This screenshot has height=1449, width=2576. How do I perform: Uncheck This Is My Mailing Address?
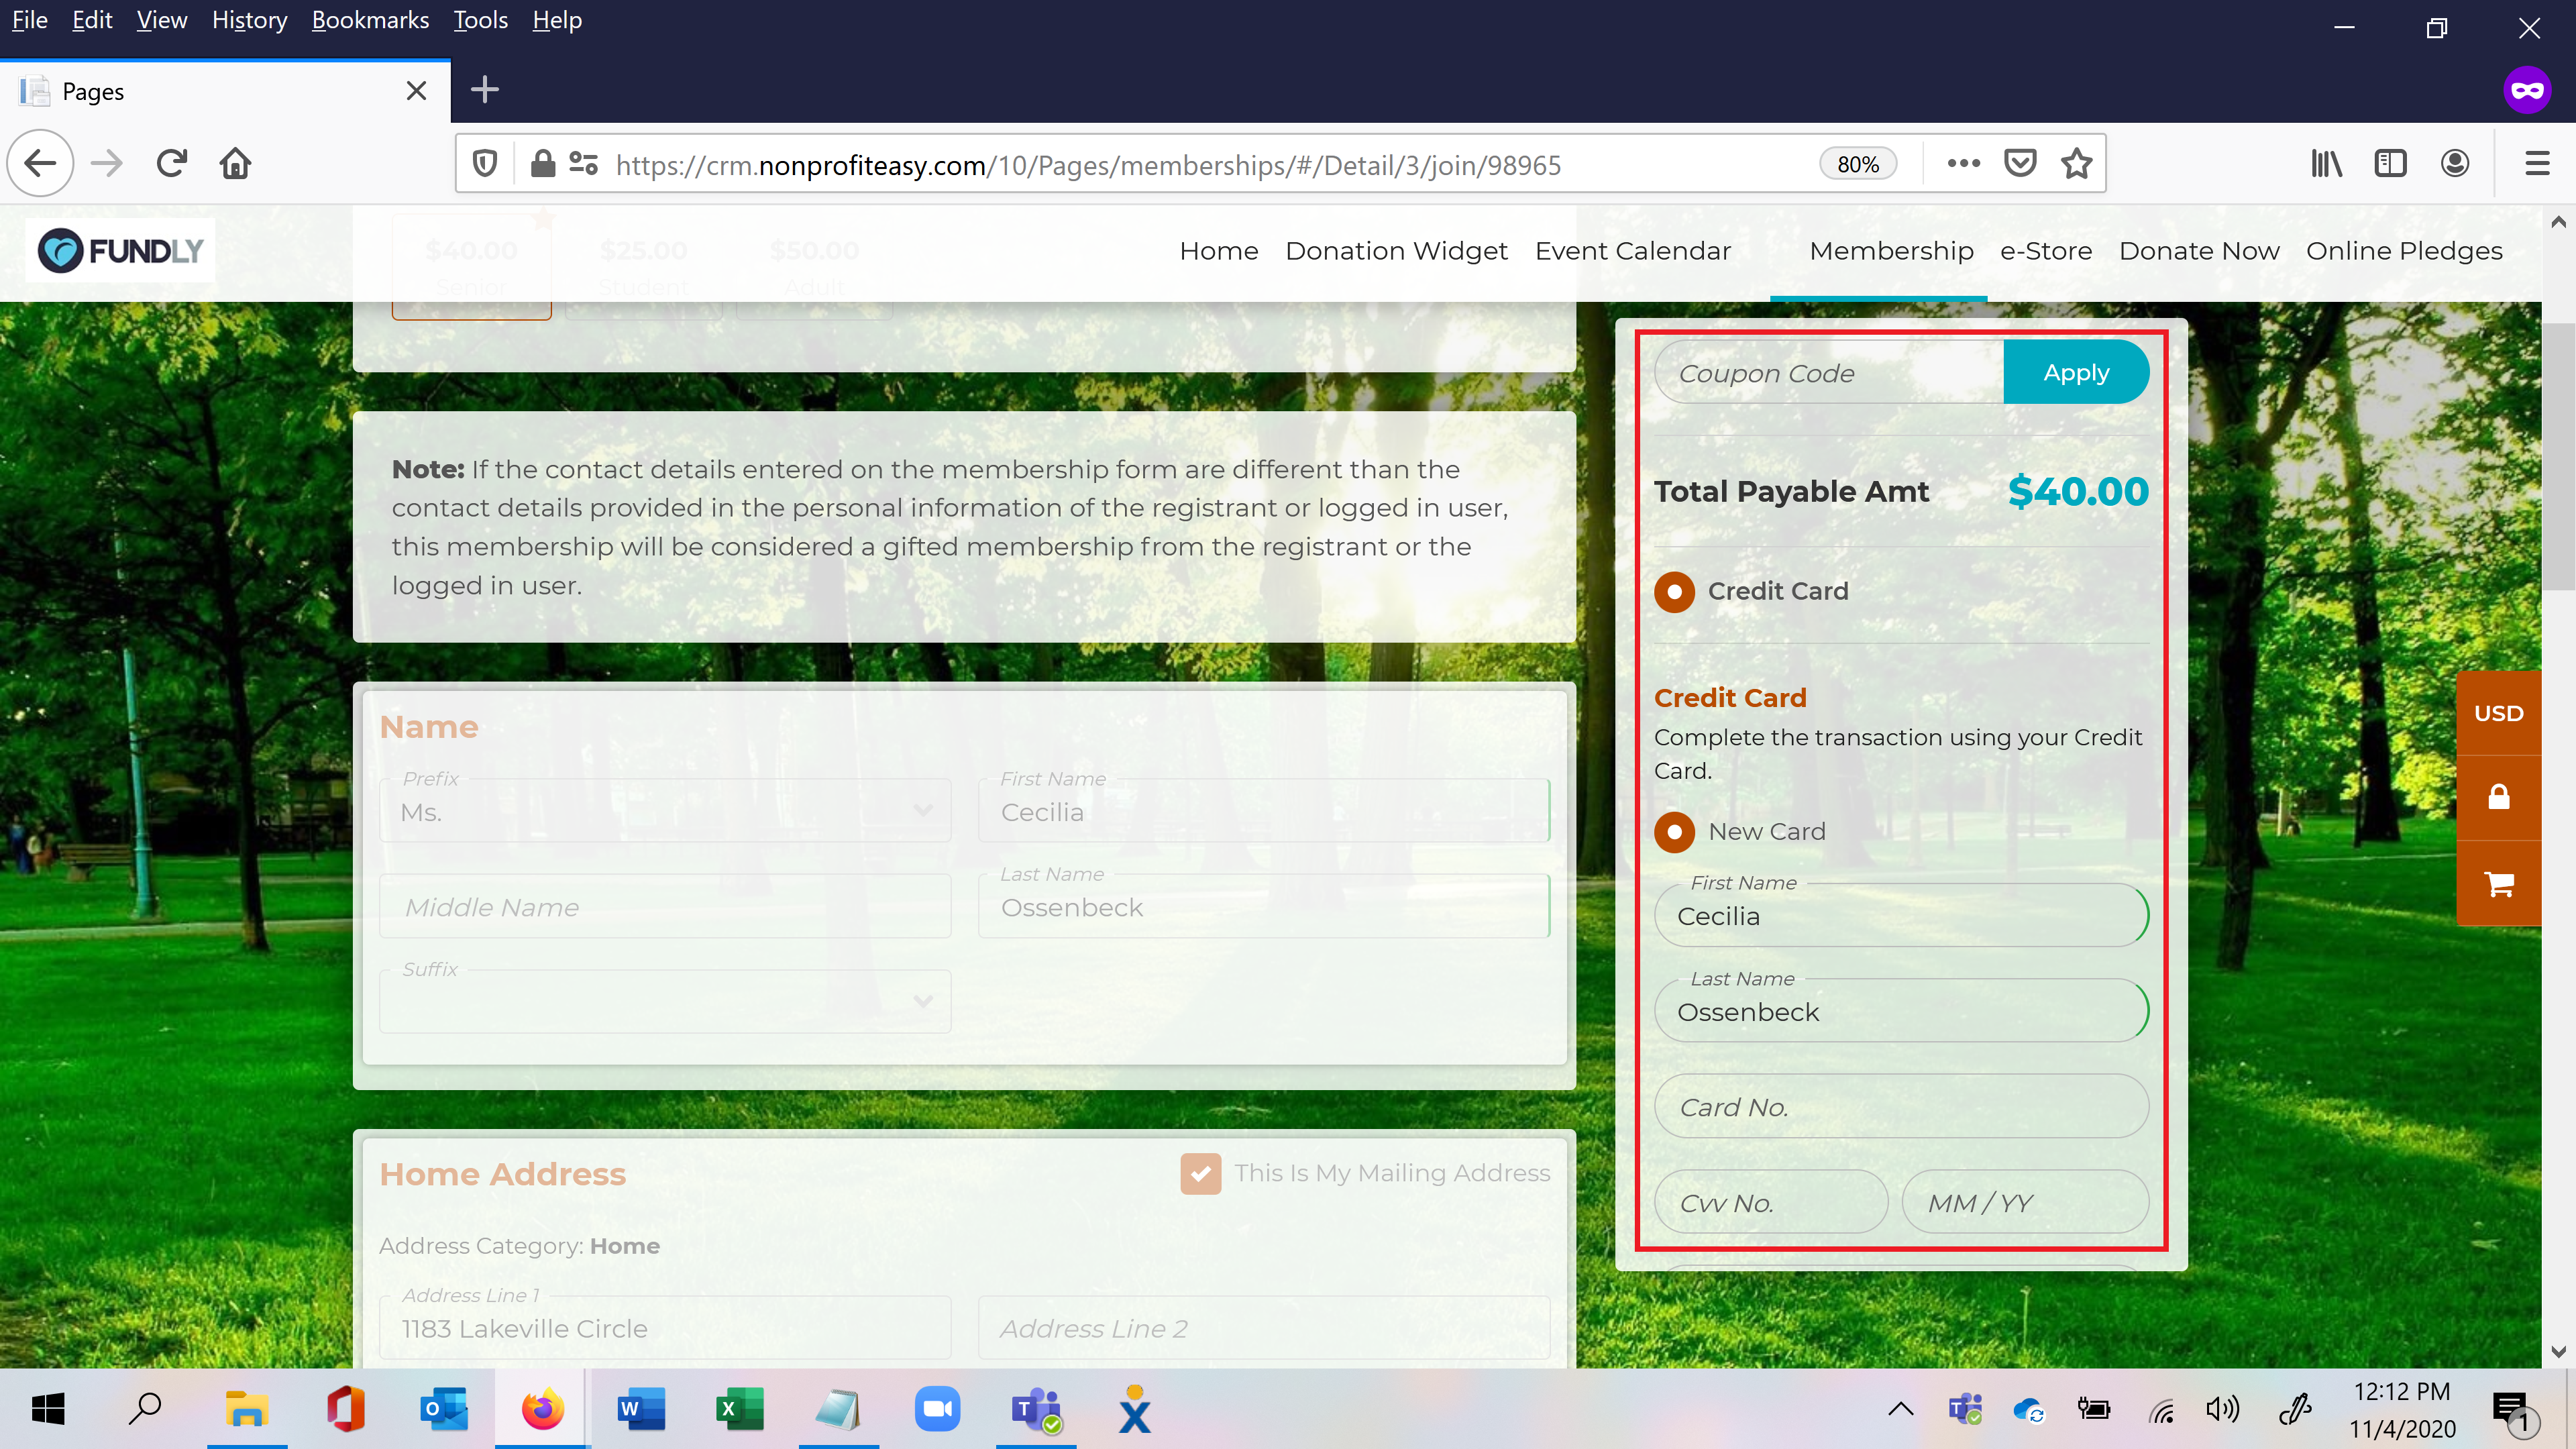pyautogui.click(x=1200, y=1173)
